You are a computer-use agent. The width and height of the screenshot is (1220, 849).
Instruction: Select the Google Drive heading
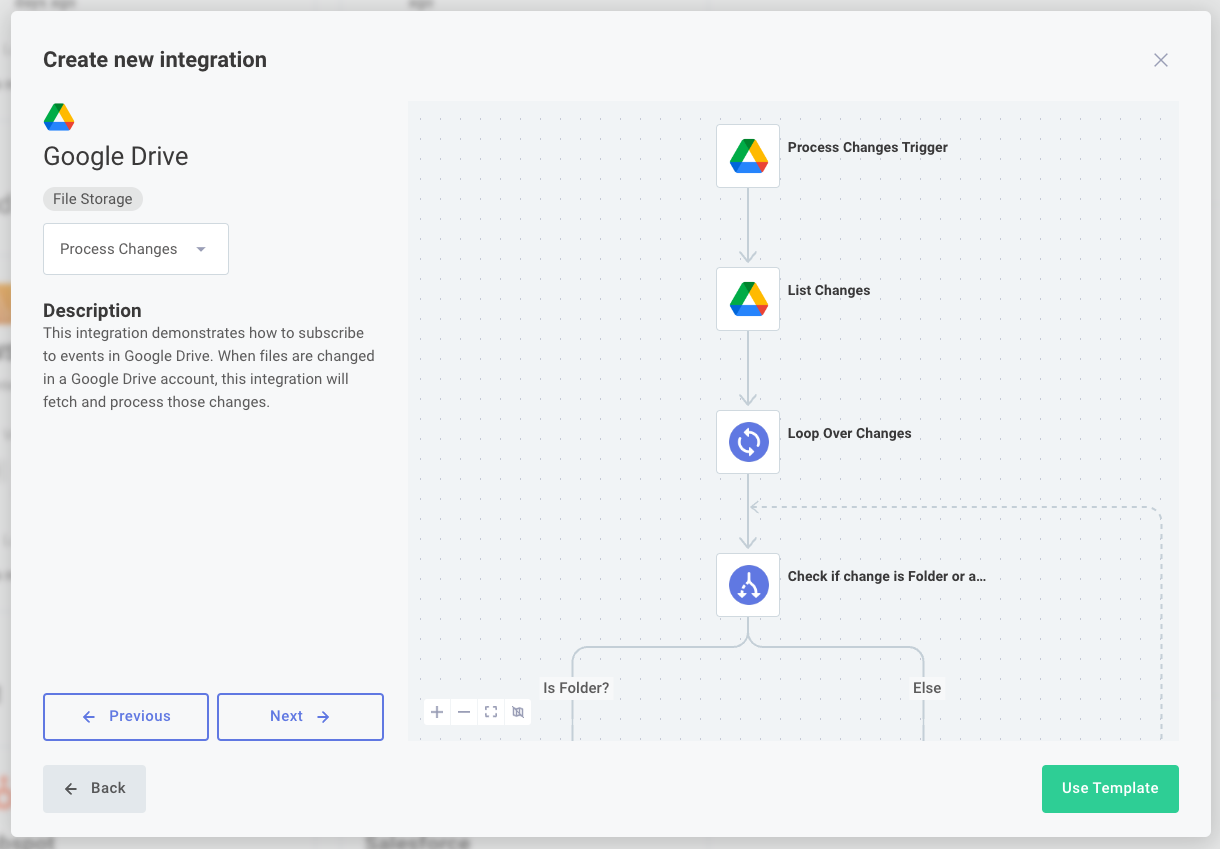tap(115, 156)
